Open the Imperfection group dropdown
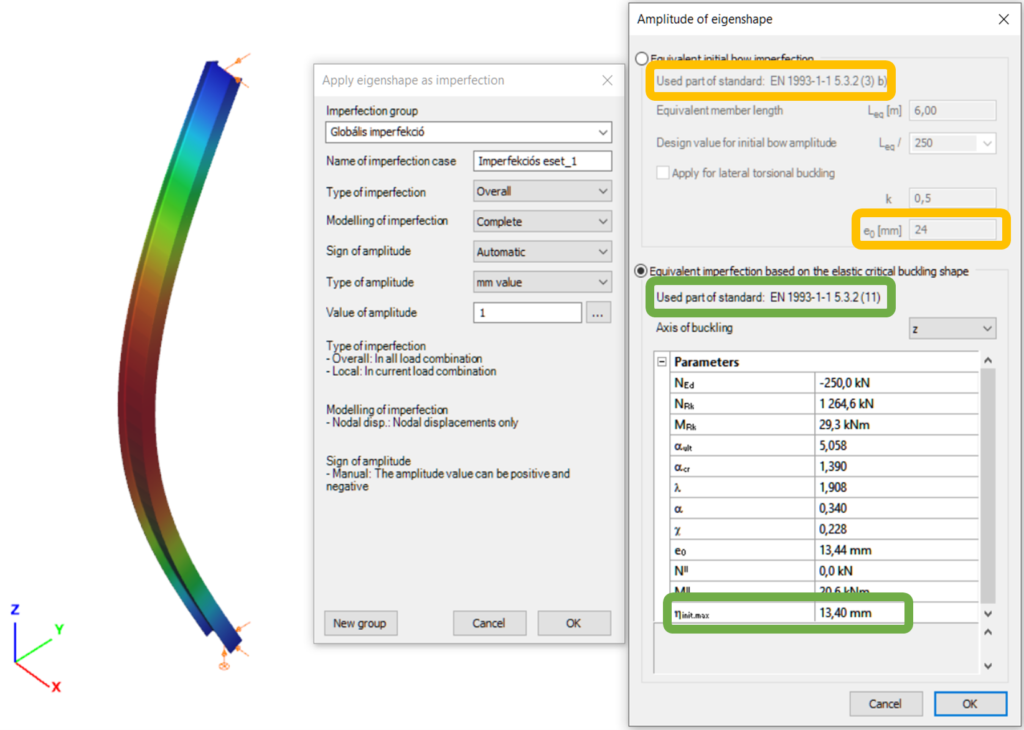The image size is (1024, 730). click(x=468, y=132)
